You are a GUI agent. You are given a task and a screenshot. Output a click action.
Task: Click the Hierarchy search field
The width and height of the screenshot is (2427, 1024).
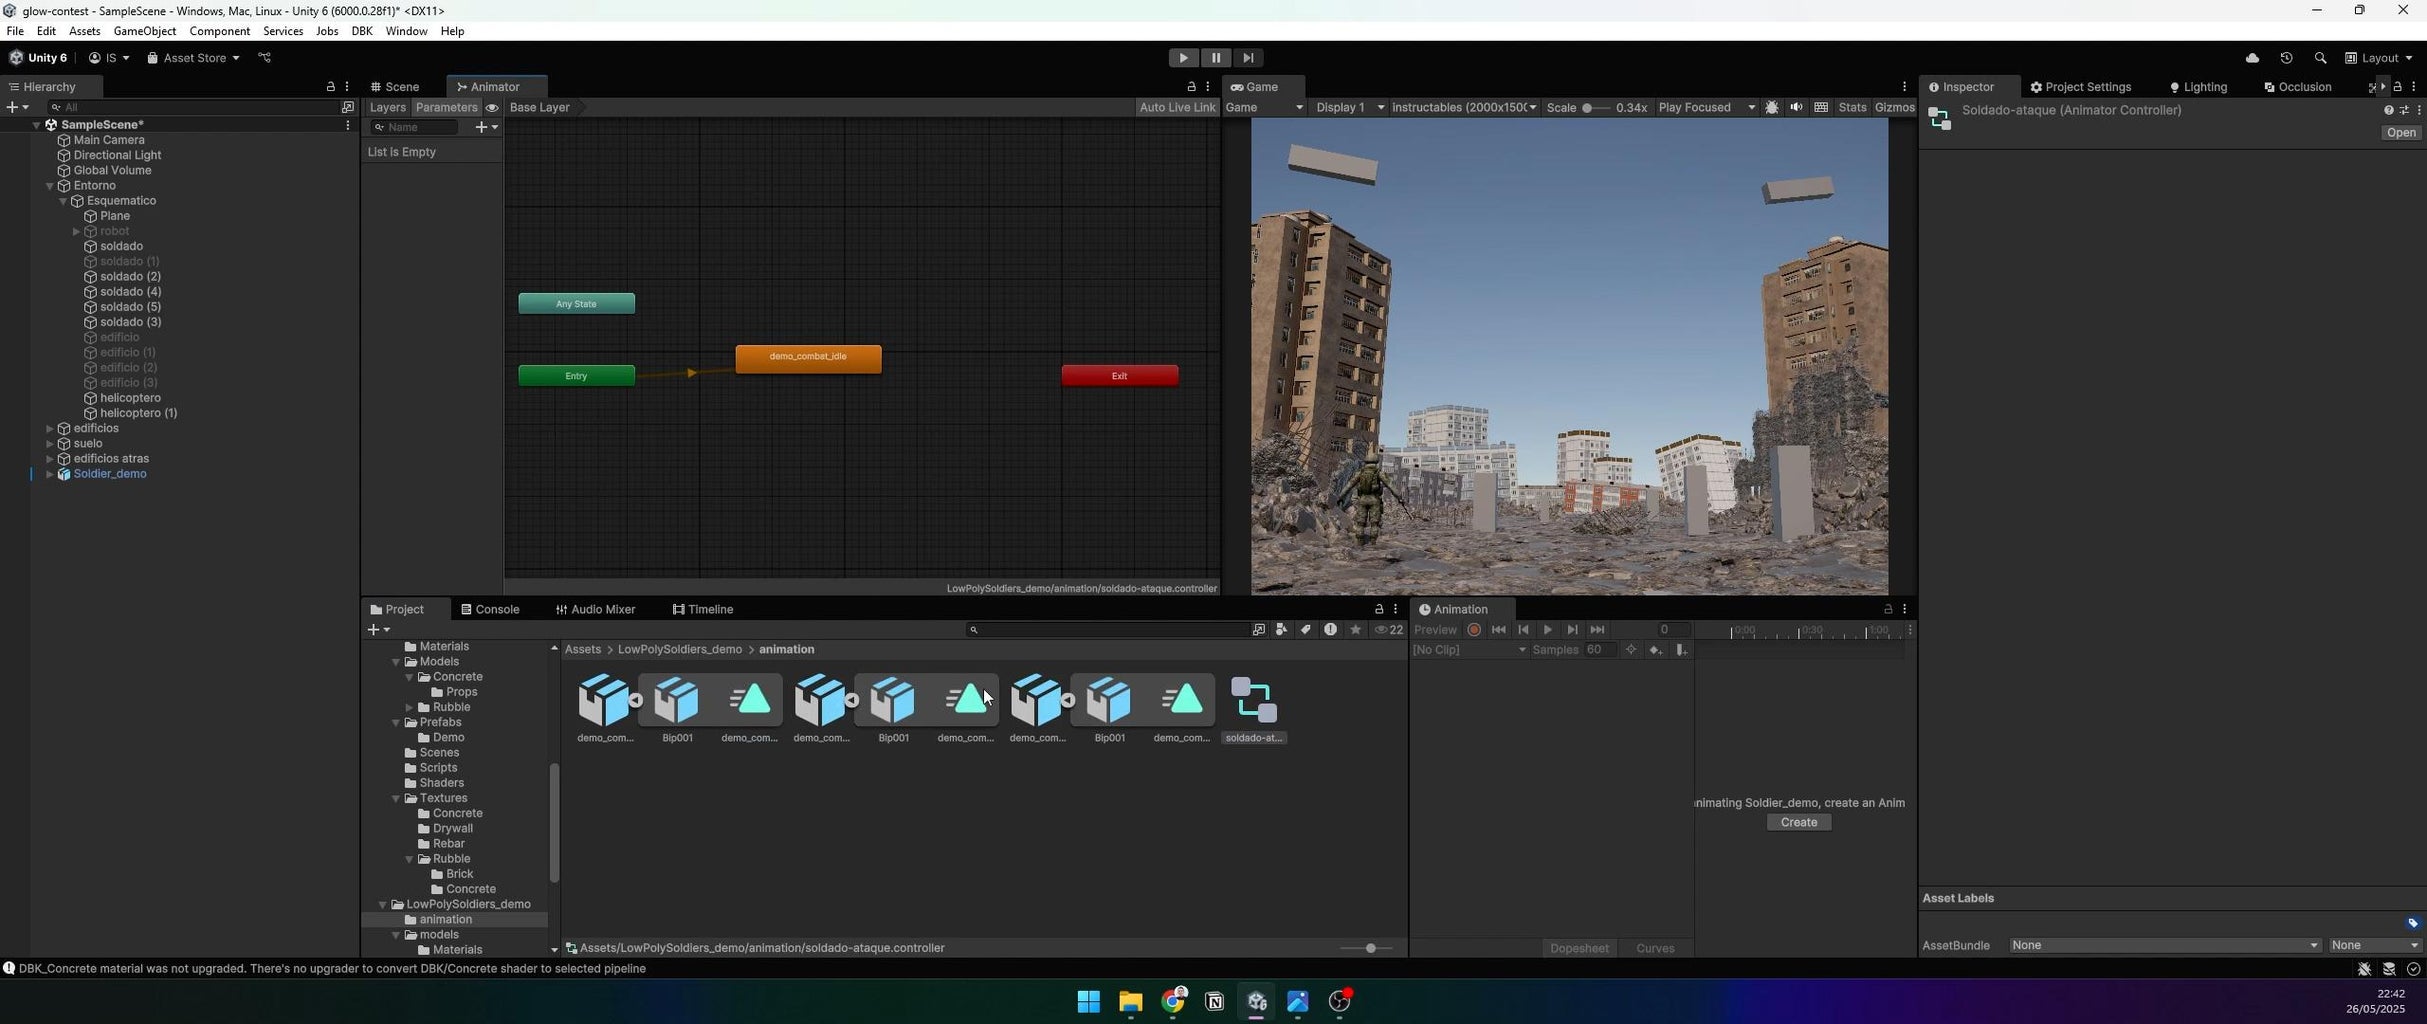click(192, 107)
